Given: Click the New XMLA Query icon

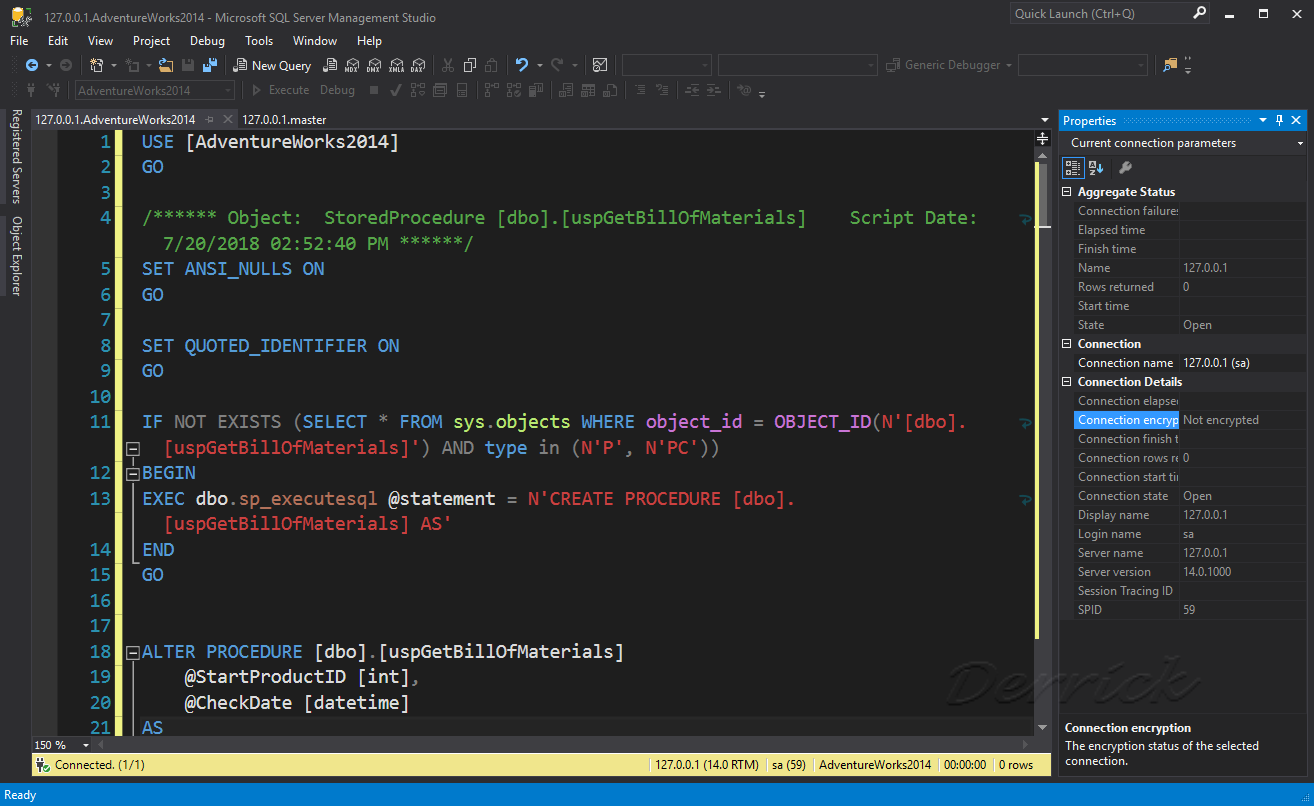Looking at the screenshot, I should pyautogui.click(x=397, y=64).
